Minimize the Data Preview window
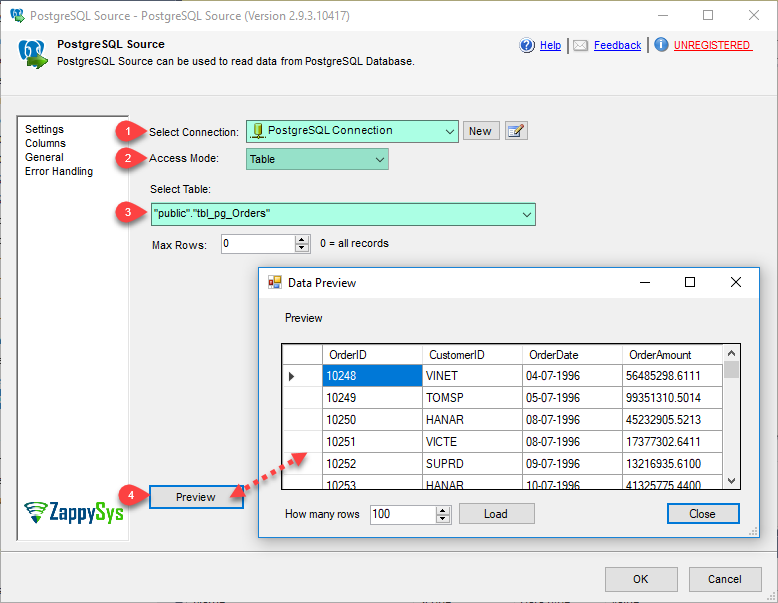 click(x=645, y=282)
